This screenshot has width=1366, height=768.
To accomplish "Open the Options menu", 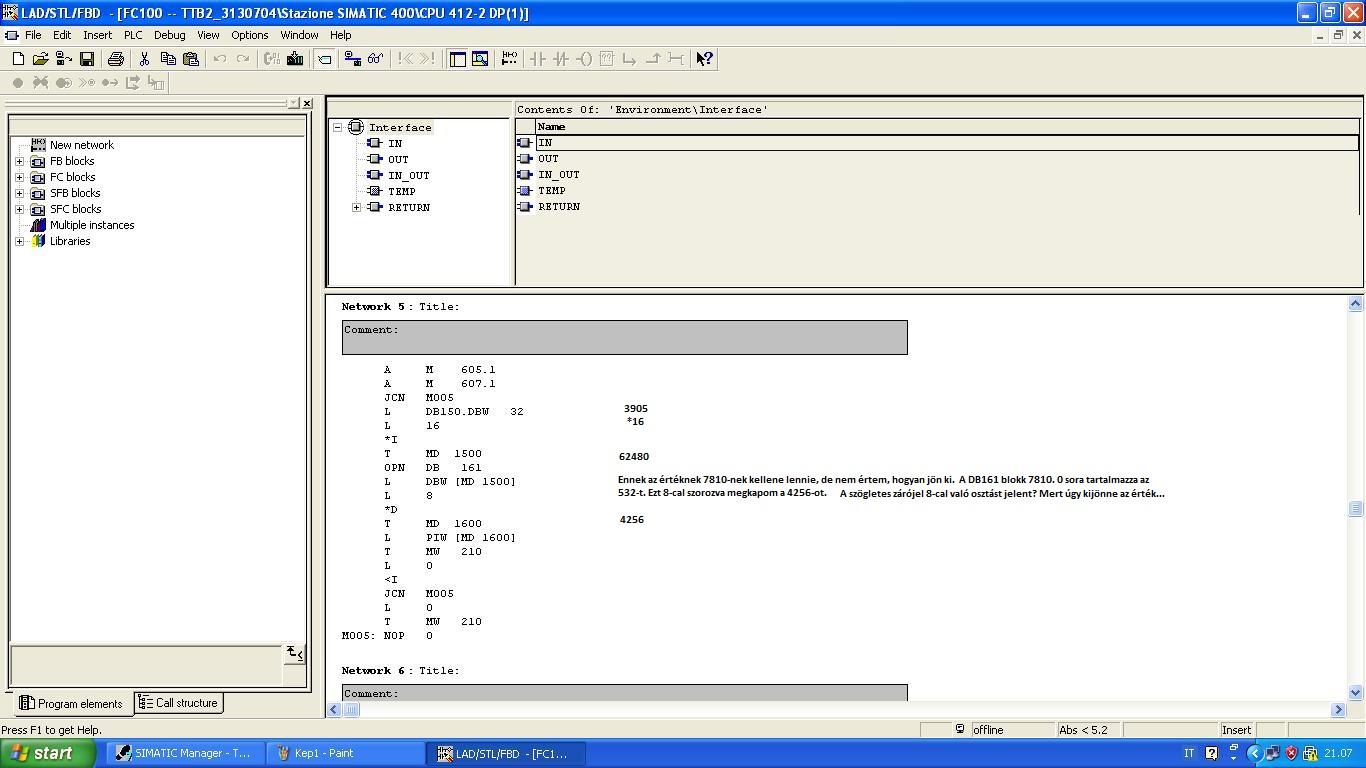I will tap(249, 35).
